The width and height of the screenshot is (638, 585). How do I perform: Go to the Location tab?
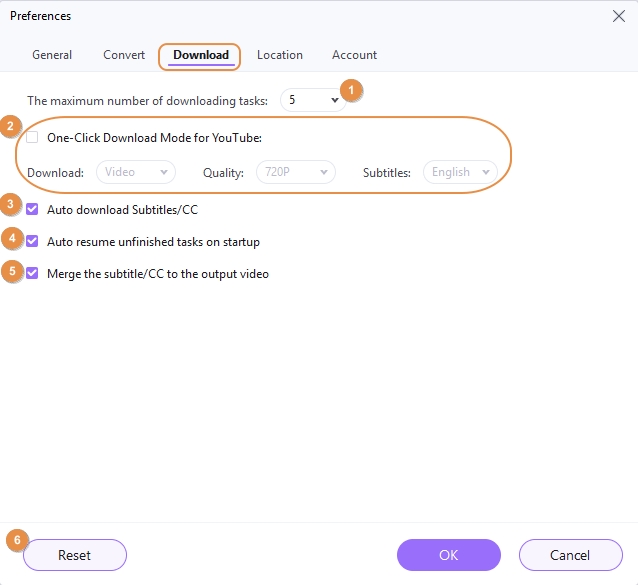coord(280,55)
